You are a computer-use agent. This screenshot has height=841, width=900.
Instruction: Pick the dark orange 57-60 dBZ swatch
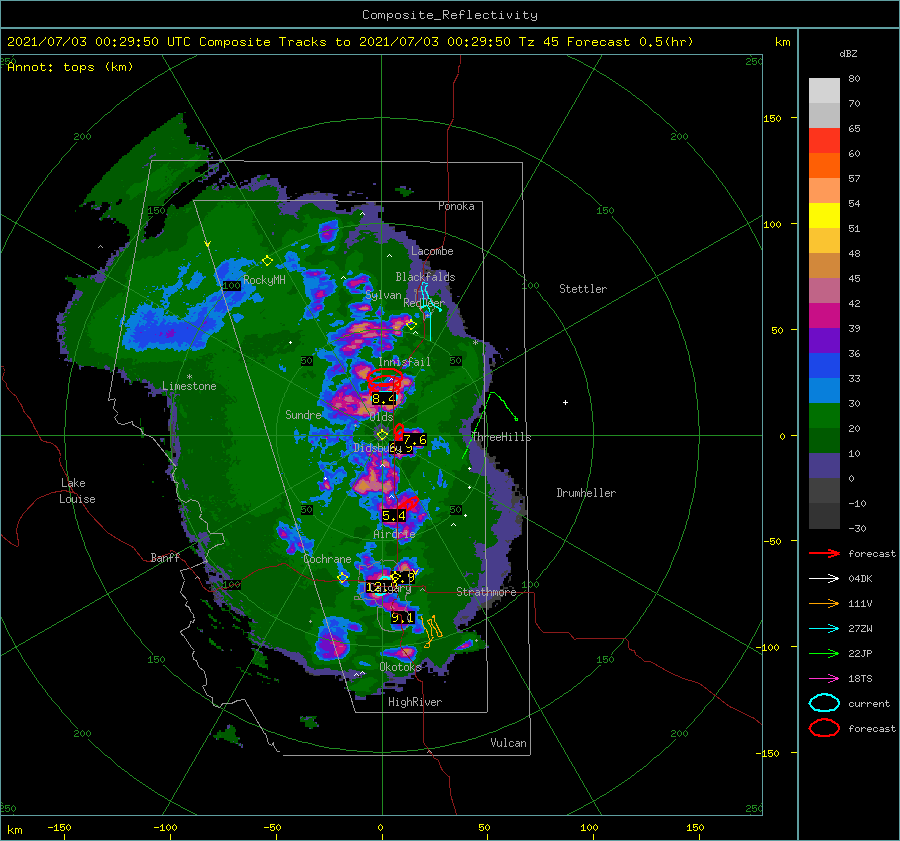tap(824, 165)
